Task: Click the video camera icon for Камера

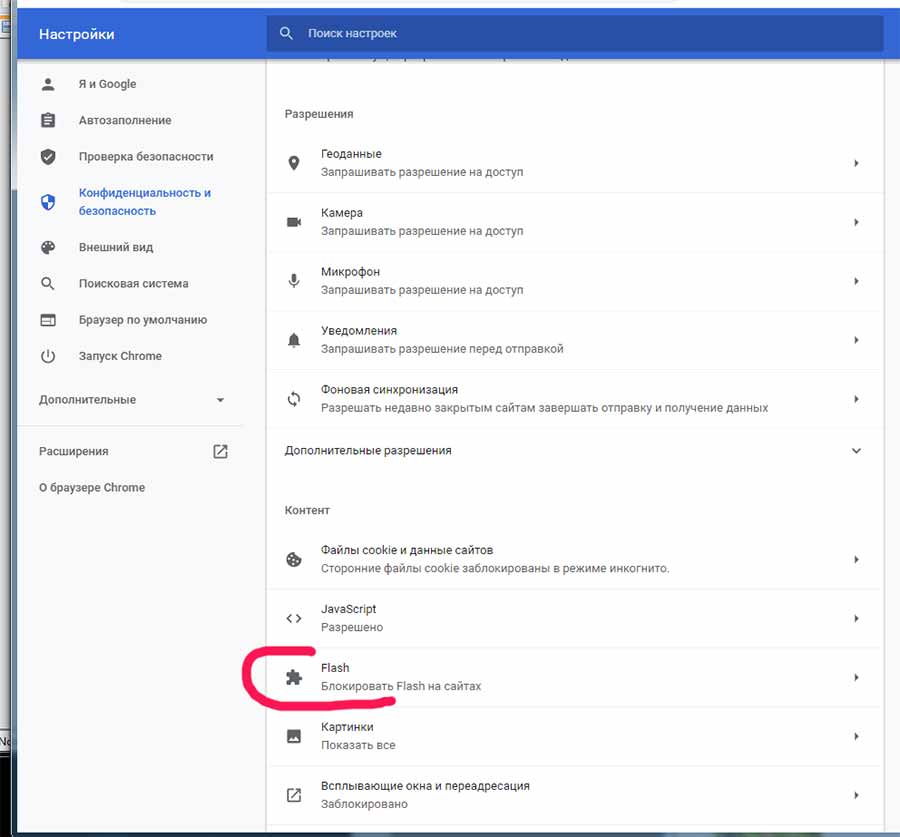Action: [x=294, y=222]
